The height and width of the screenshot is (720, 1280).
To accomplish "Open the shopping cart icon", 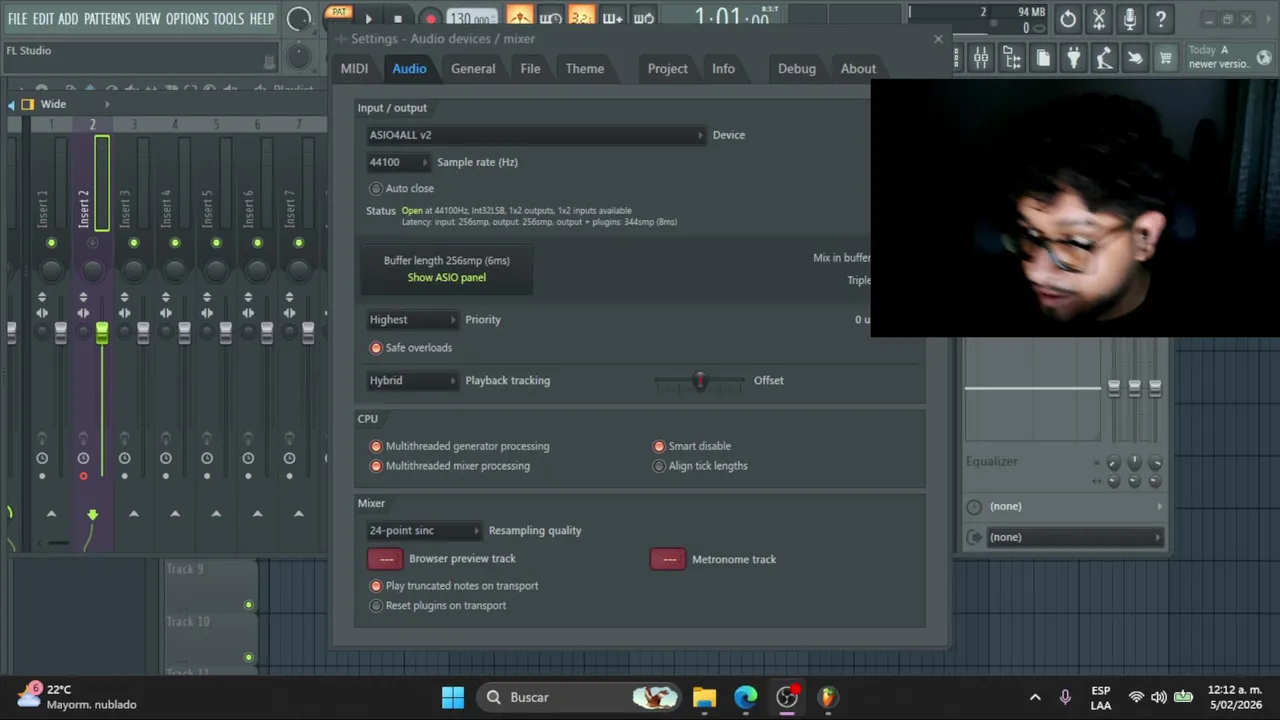I will (1165, 59).
